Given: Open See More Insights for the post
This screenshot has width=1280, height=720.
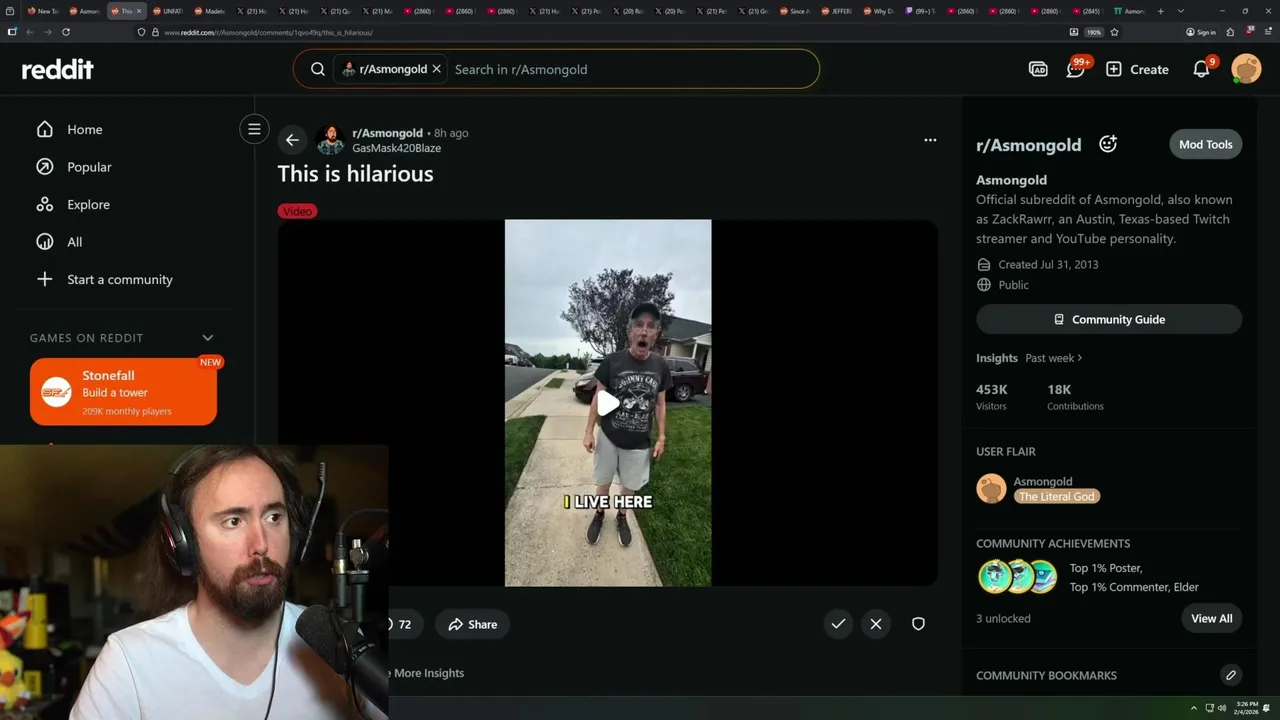Looking at the screenshot, I should (x=427, y=673).
